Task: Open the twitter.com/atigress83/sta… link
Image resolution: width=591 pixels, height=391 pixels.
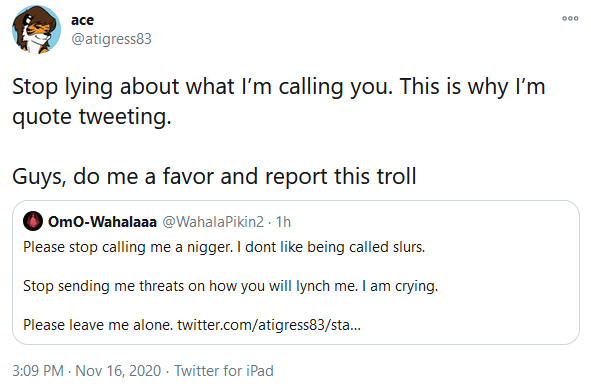Action: (x=269, y=325)
